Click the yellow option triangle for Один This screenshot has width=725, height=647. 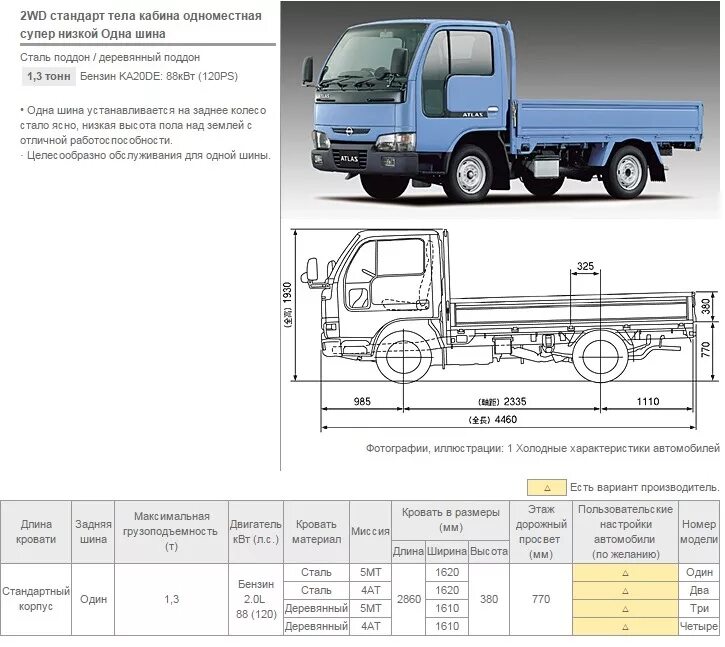[x=625, y=573]
